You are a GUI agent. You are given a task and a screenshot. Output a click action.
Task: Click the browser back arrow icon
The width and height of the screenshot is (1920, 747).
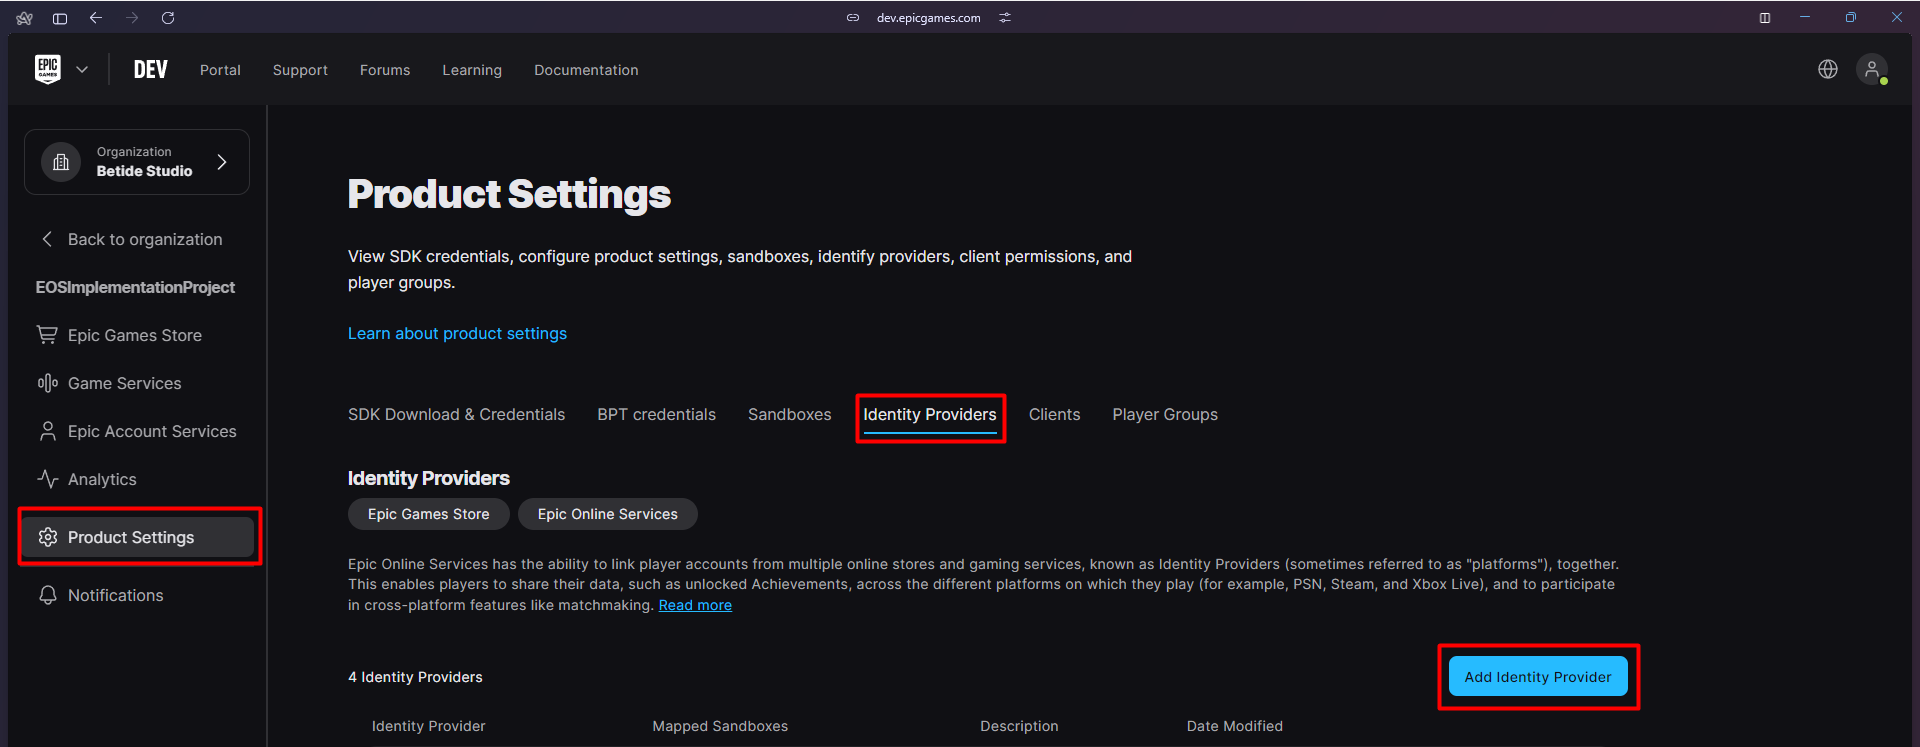pos(96,18)
